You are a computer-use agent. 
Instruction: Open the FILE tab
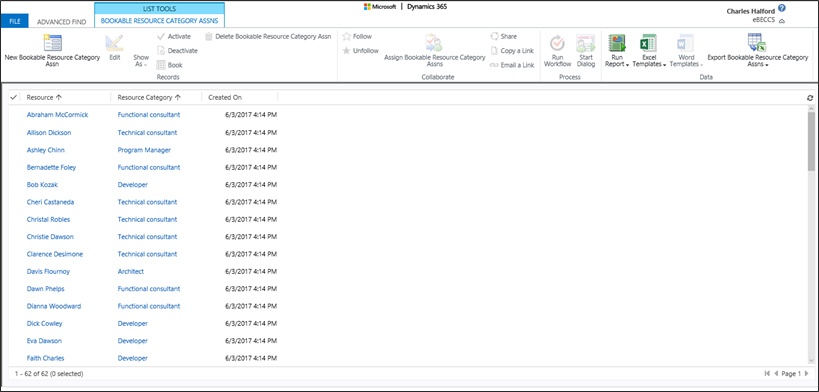(15, 22)
